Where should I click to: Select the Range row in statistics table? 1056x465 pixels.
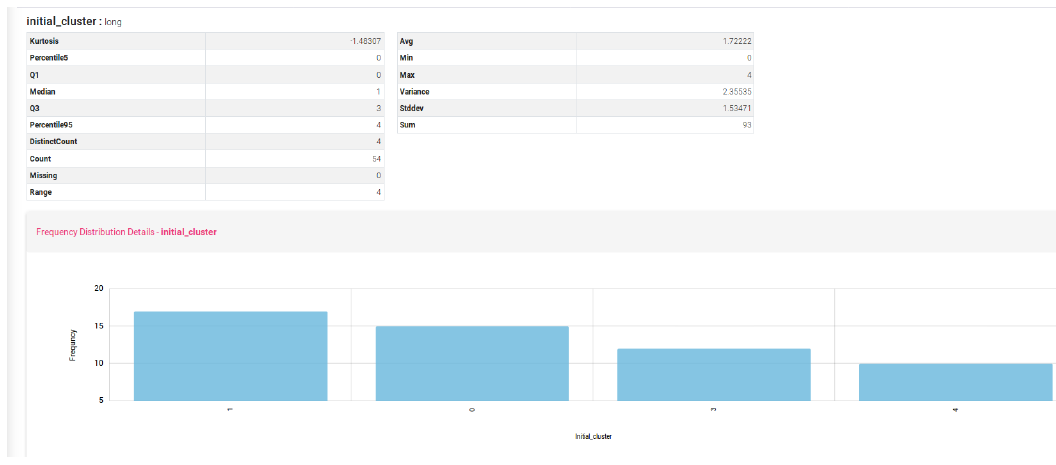point(204,192)
